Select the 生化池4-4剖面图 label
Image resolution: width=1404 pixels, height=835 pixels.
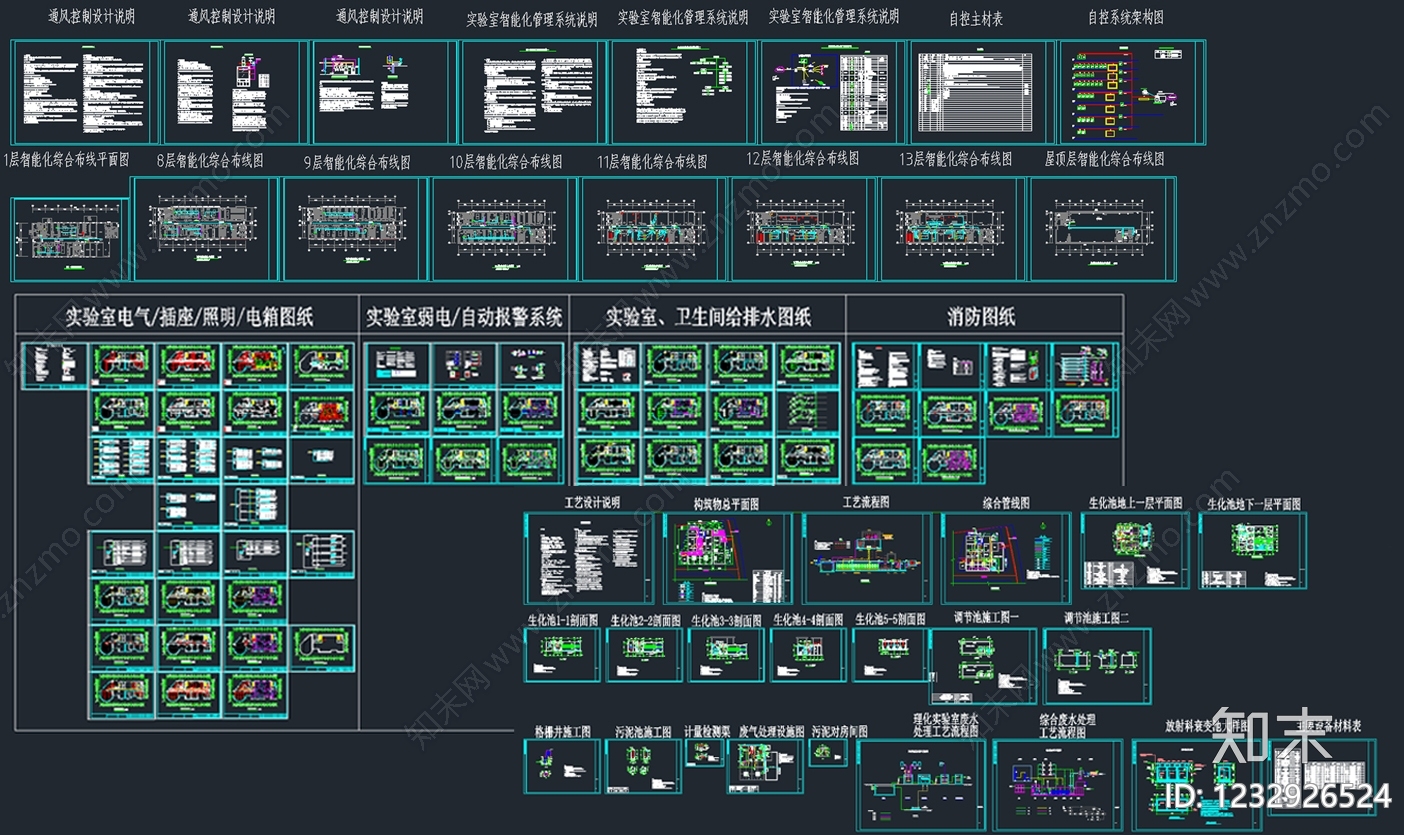click(x=808, y=620)
